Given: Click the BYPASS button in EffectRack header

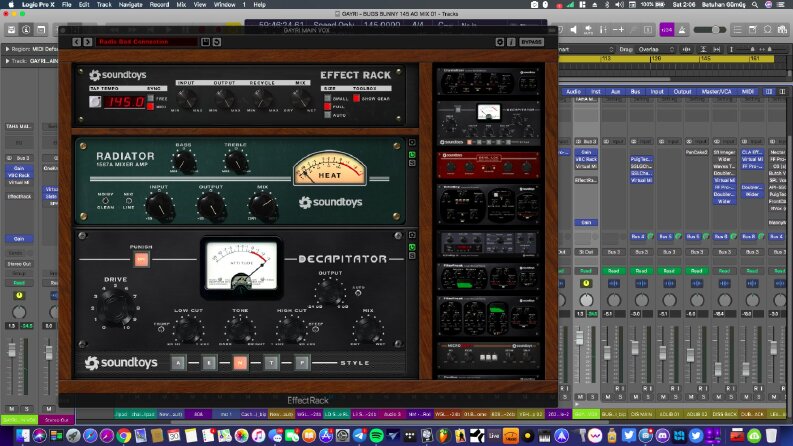Looking at the screenshot, I should (x=531, y=42).
